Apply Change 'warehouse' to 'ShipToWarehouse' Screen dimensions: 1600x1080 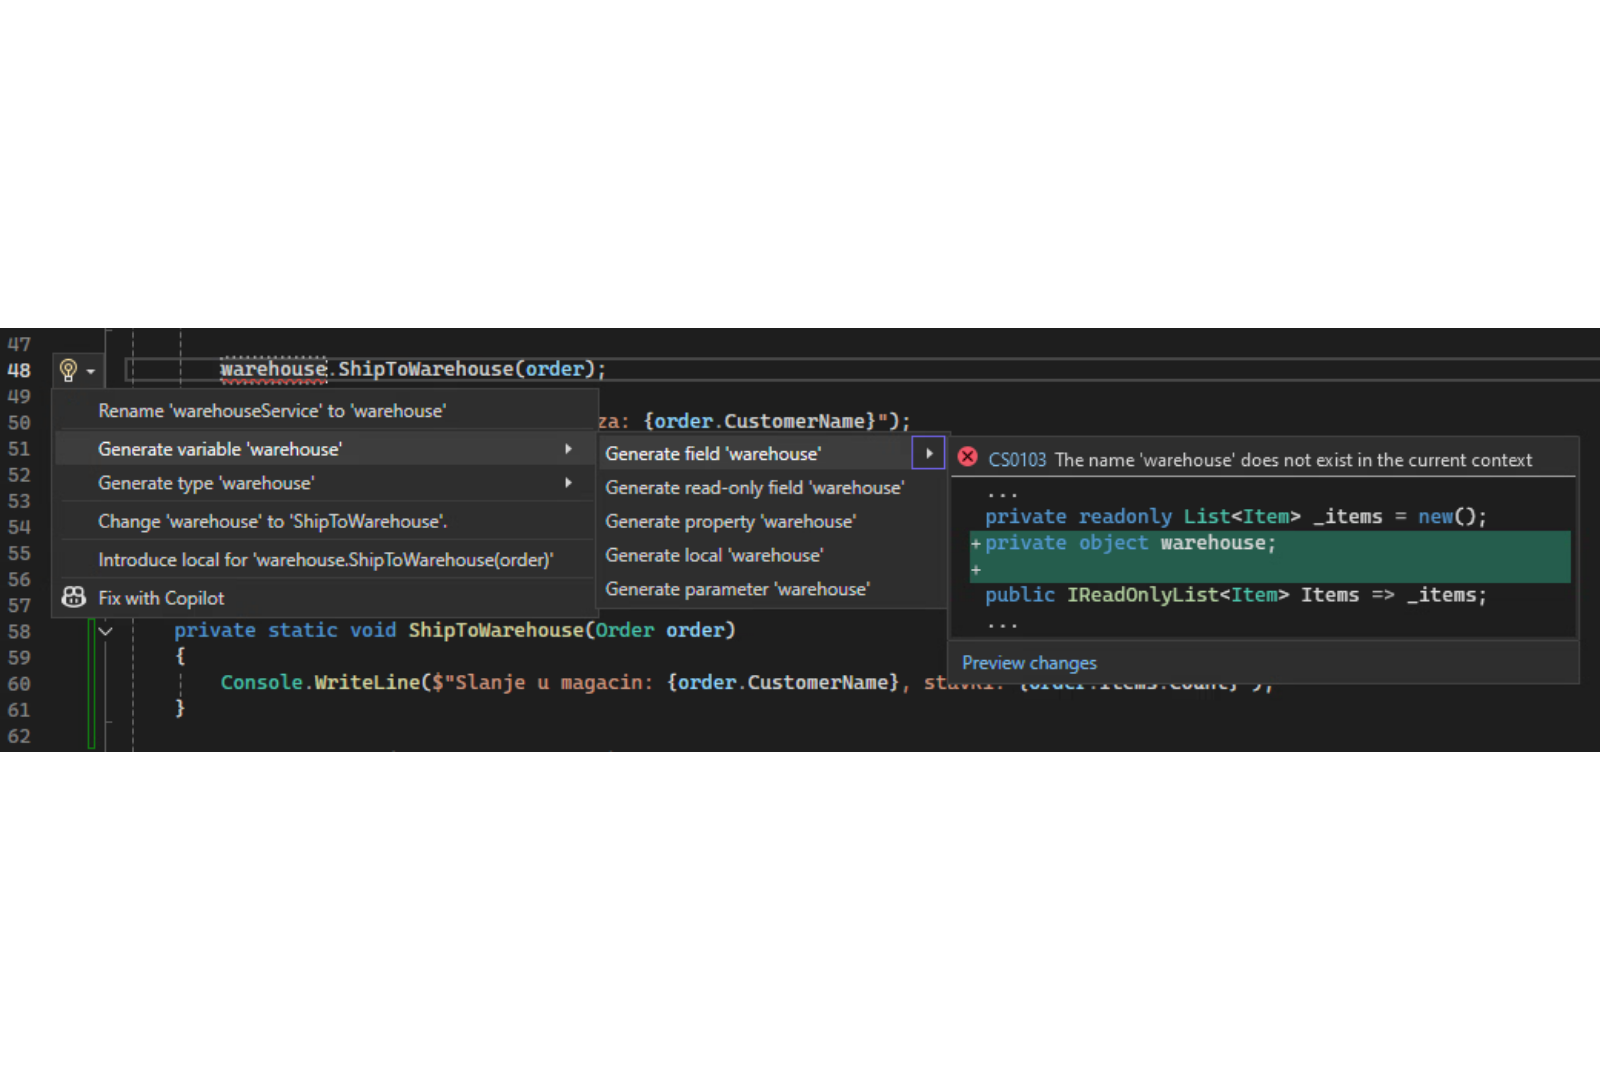pyautogui.click(x=272, y=521)
